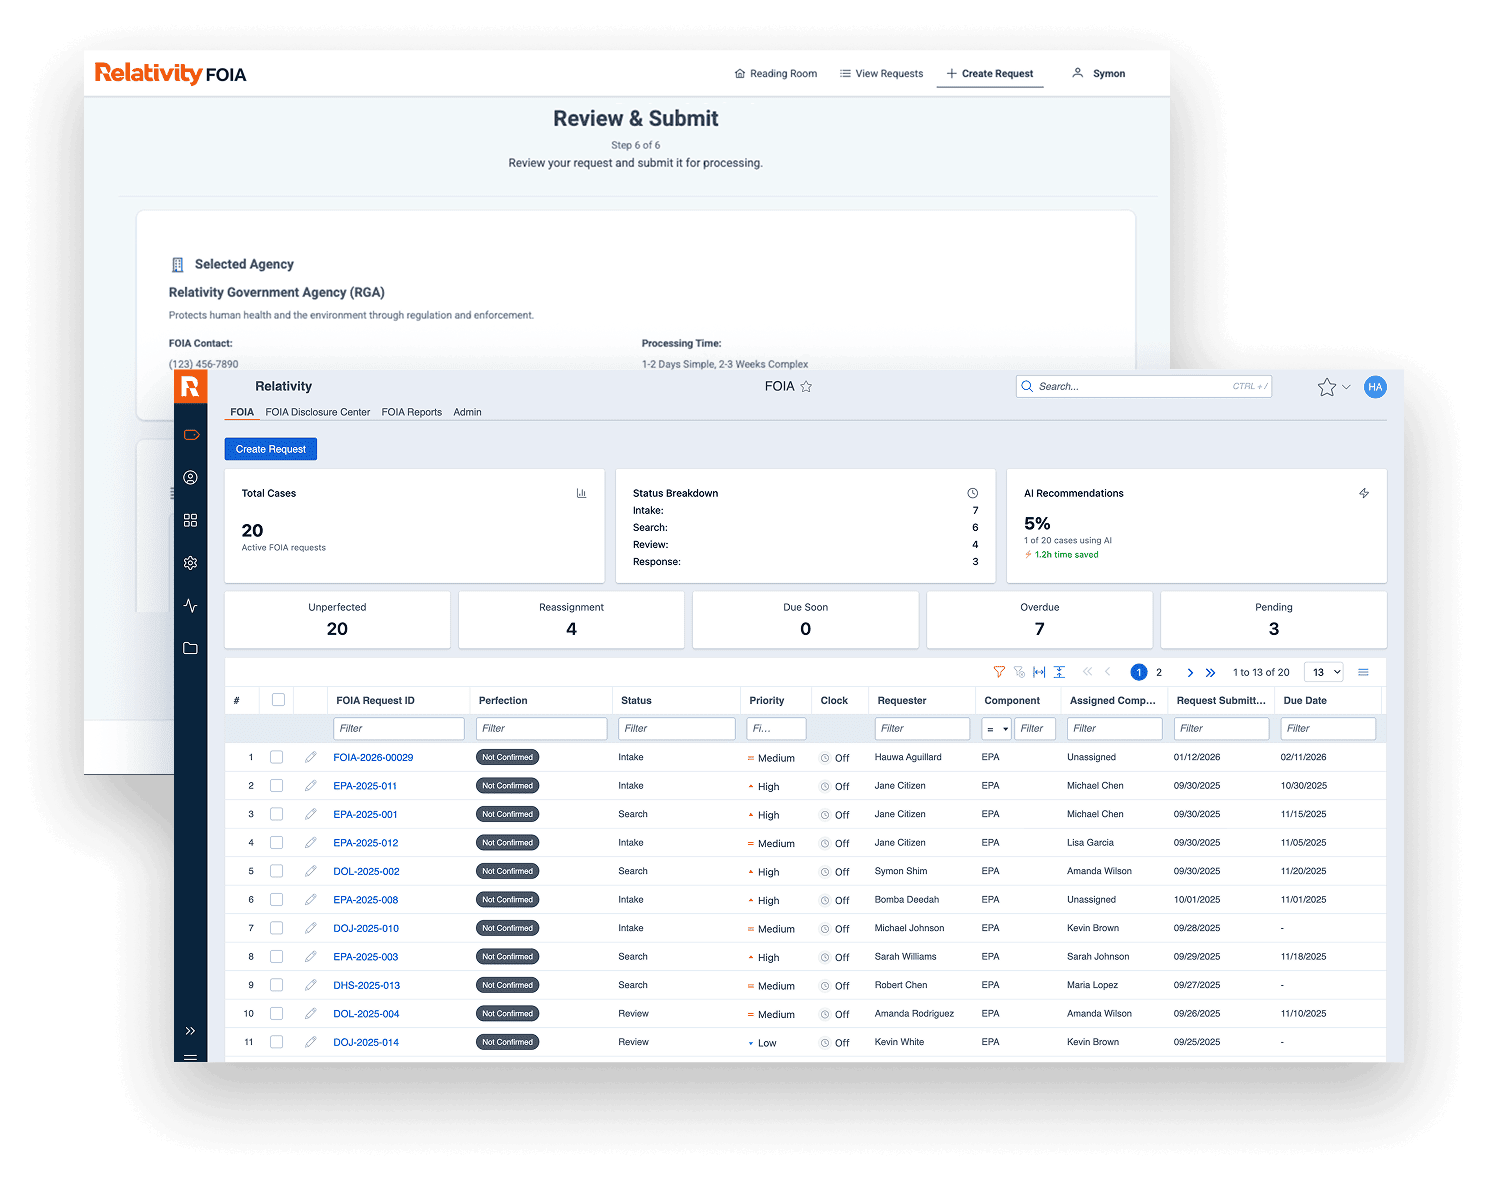This screenshot has width=1488, height=1181.
Task: Check the box for row EPA-2025-003
Action: [276, 957]
